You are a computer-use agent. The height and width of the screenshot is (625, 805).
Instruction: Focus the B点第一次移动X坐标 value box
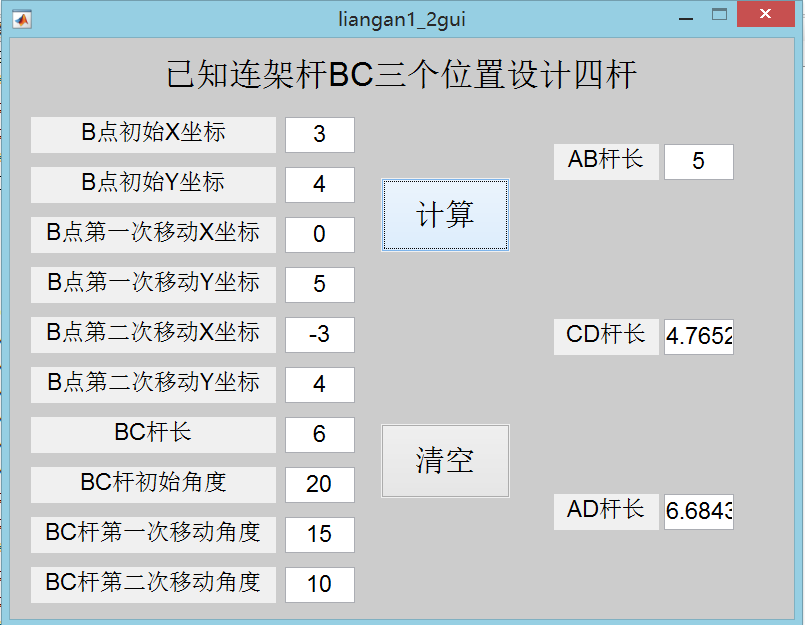click(320, 234)
